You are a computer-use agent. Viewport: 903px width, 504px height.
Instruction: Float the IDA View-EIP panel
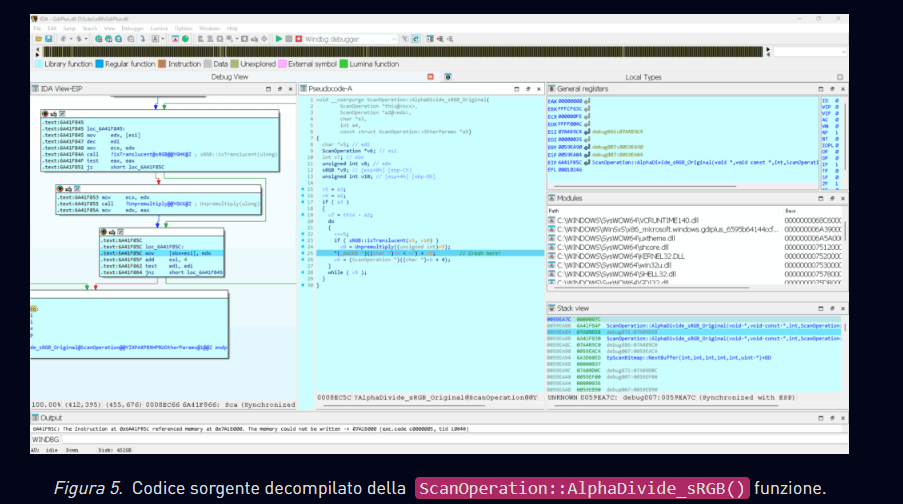point(280,89)
